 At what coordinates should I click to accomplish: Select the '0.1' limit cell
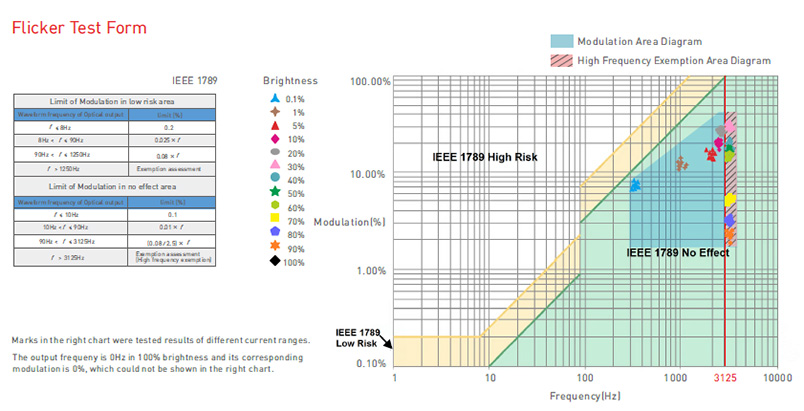click(x=171, y=215)
